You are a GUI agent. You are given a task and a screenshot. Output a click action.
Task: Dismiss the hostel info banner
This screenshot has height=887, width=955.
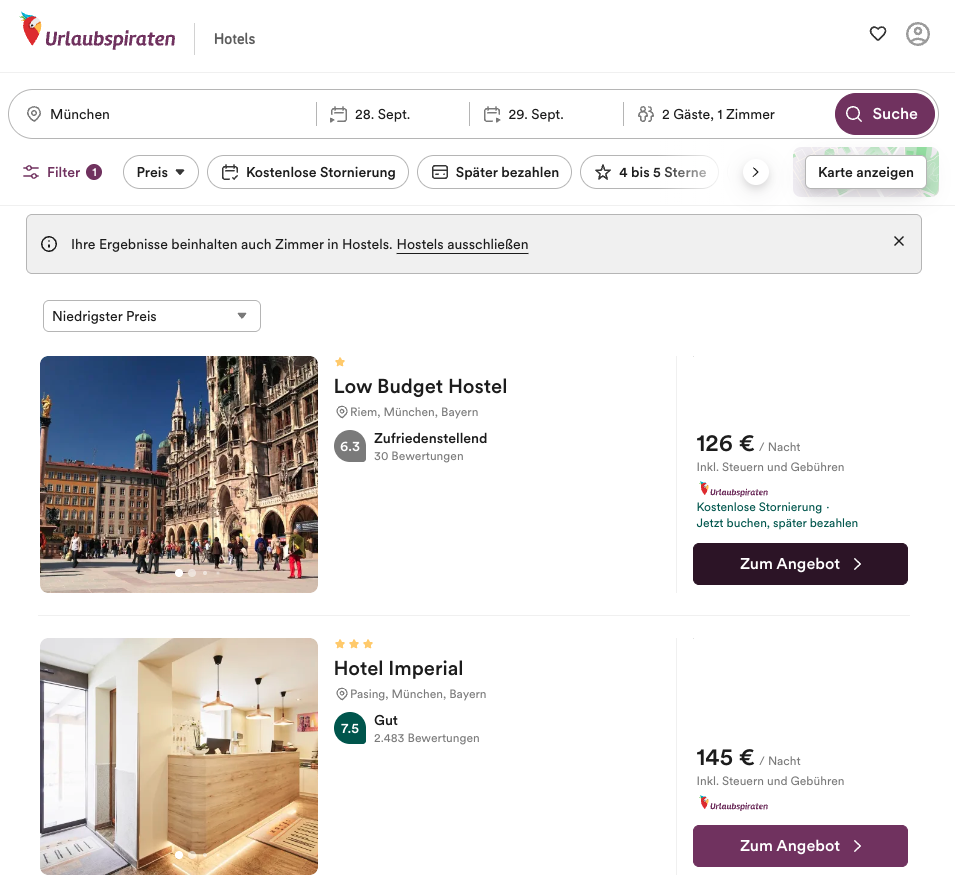(x=899, y=241)
